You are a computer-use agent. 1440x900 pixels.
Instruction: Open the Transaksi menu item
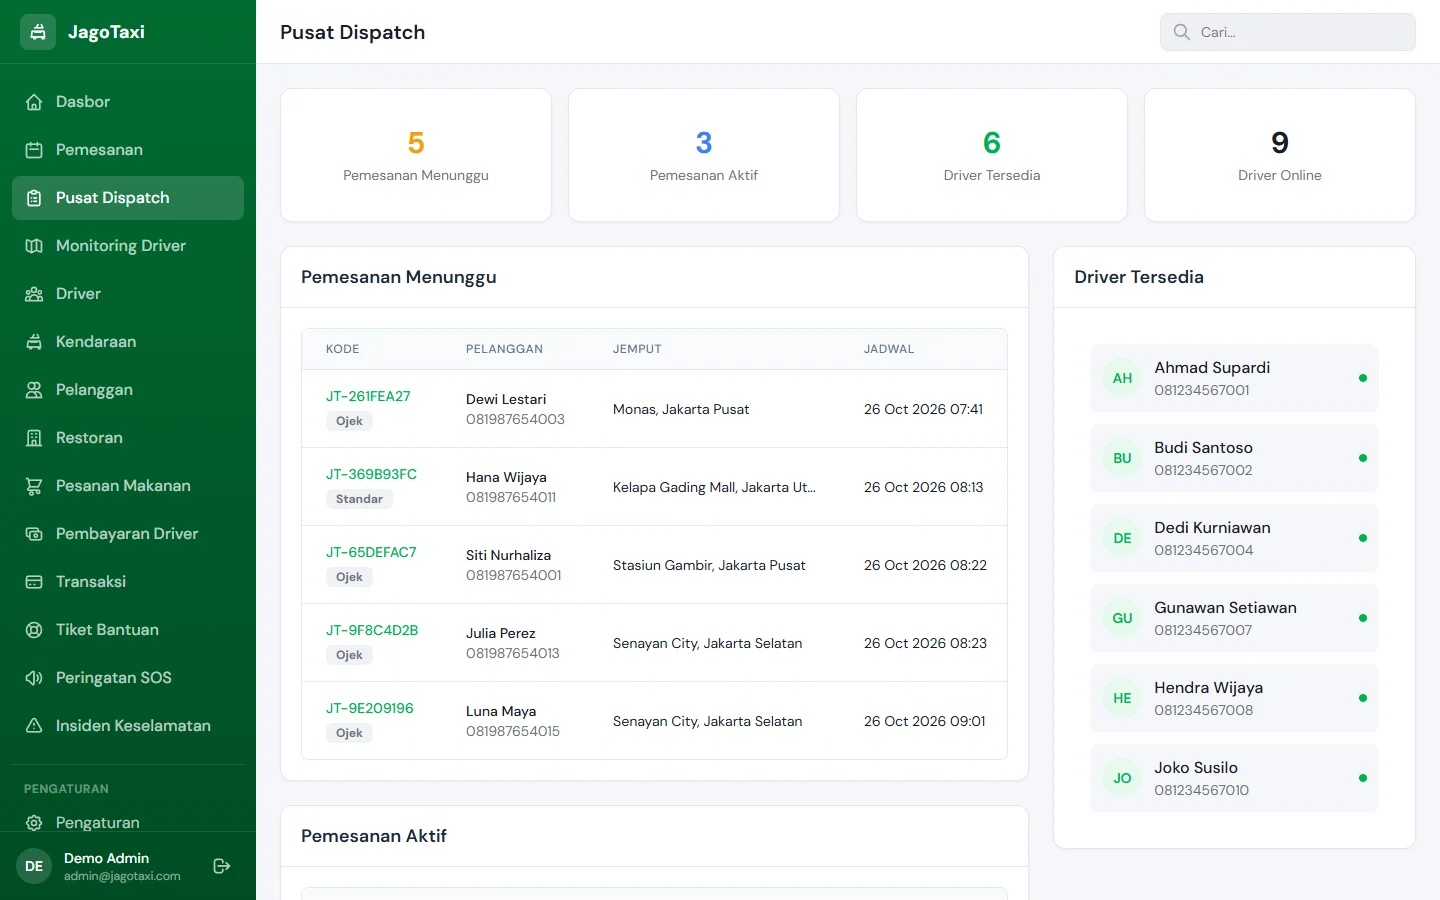click(x=128, y=582)
